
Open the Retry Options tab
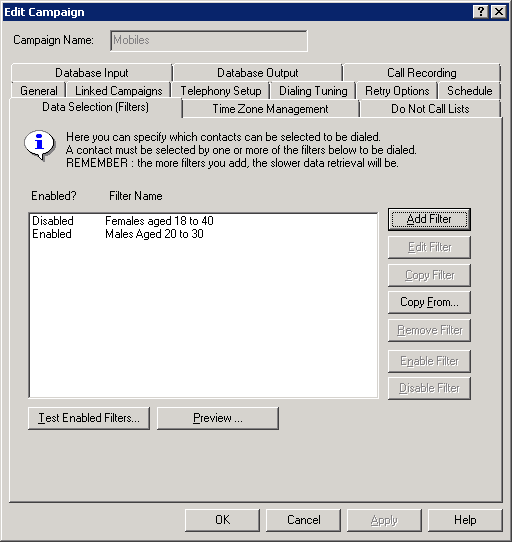tap(397, 91)
